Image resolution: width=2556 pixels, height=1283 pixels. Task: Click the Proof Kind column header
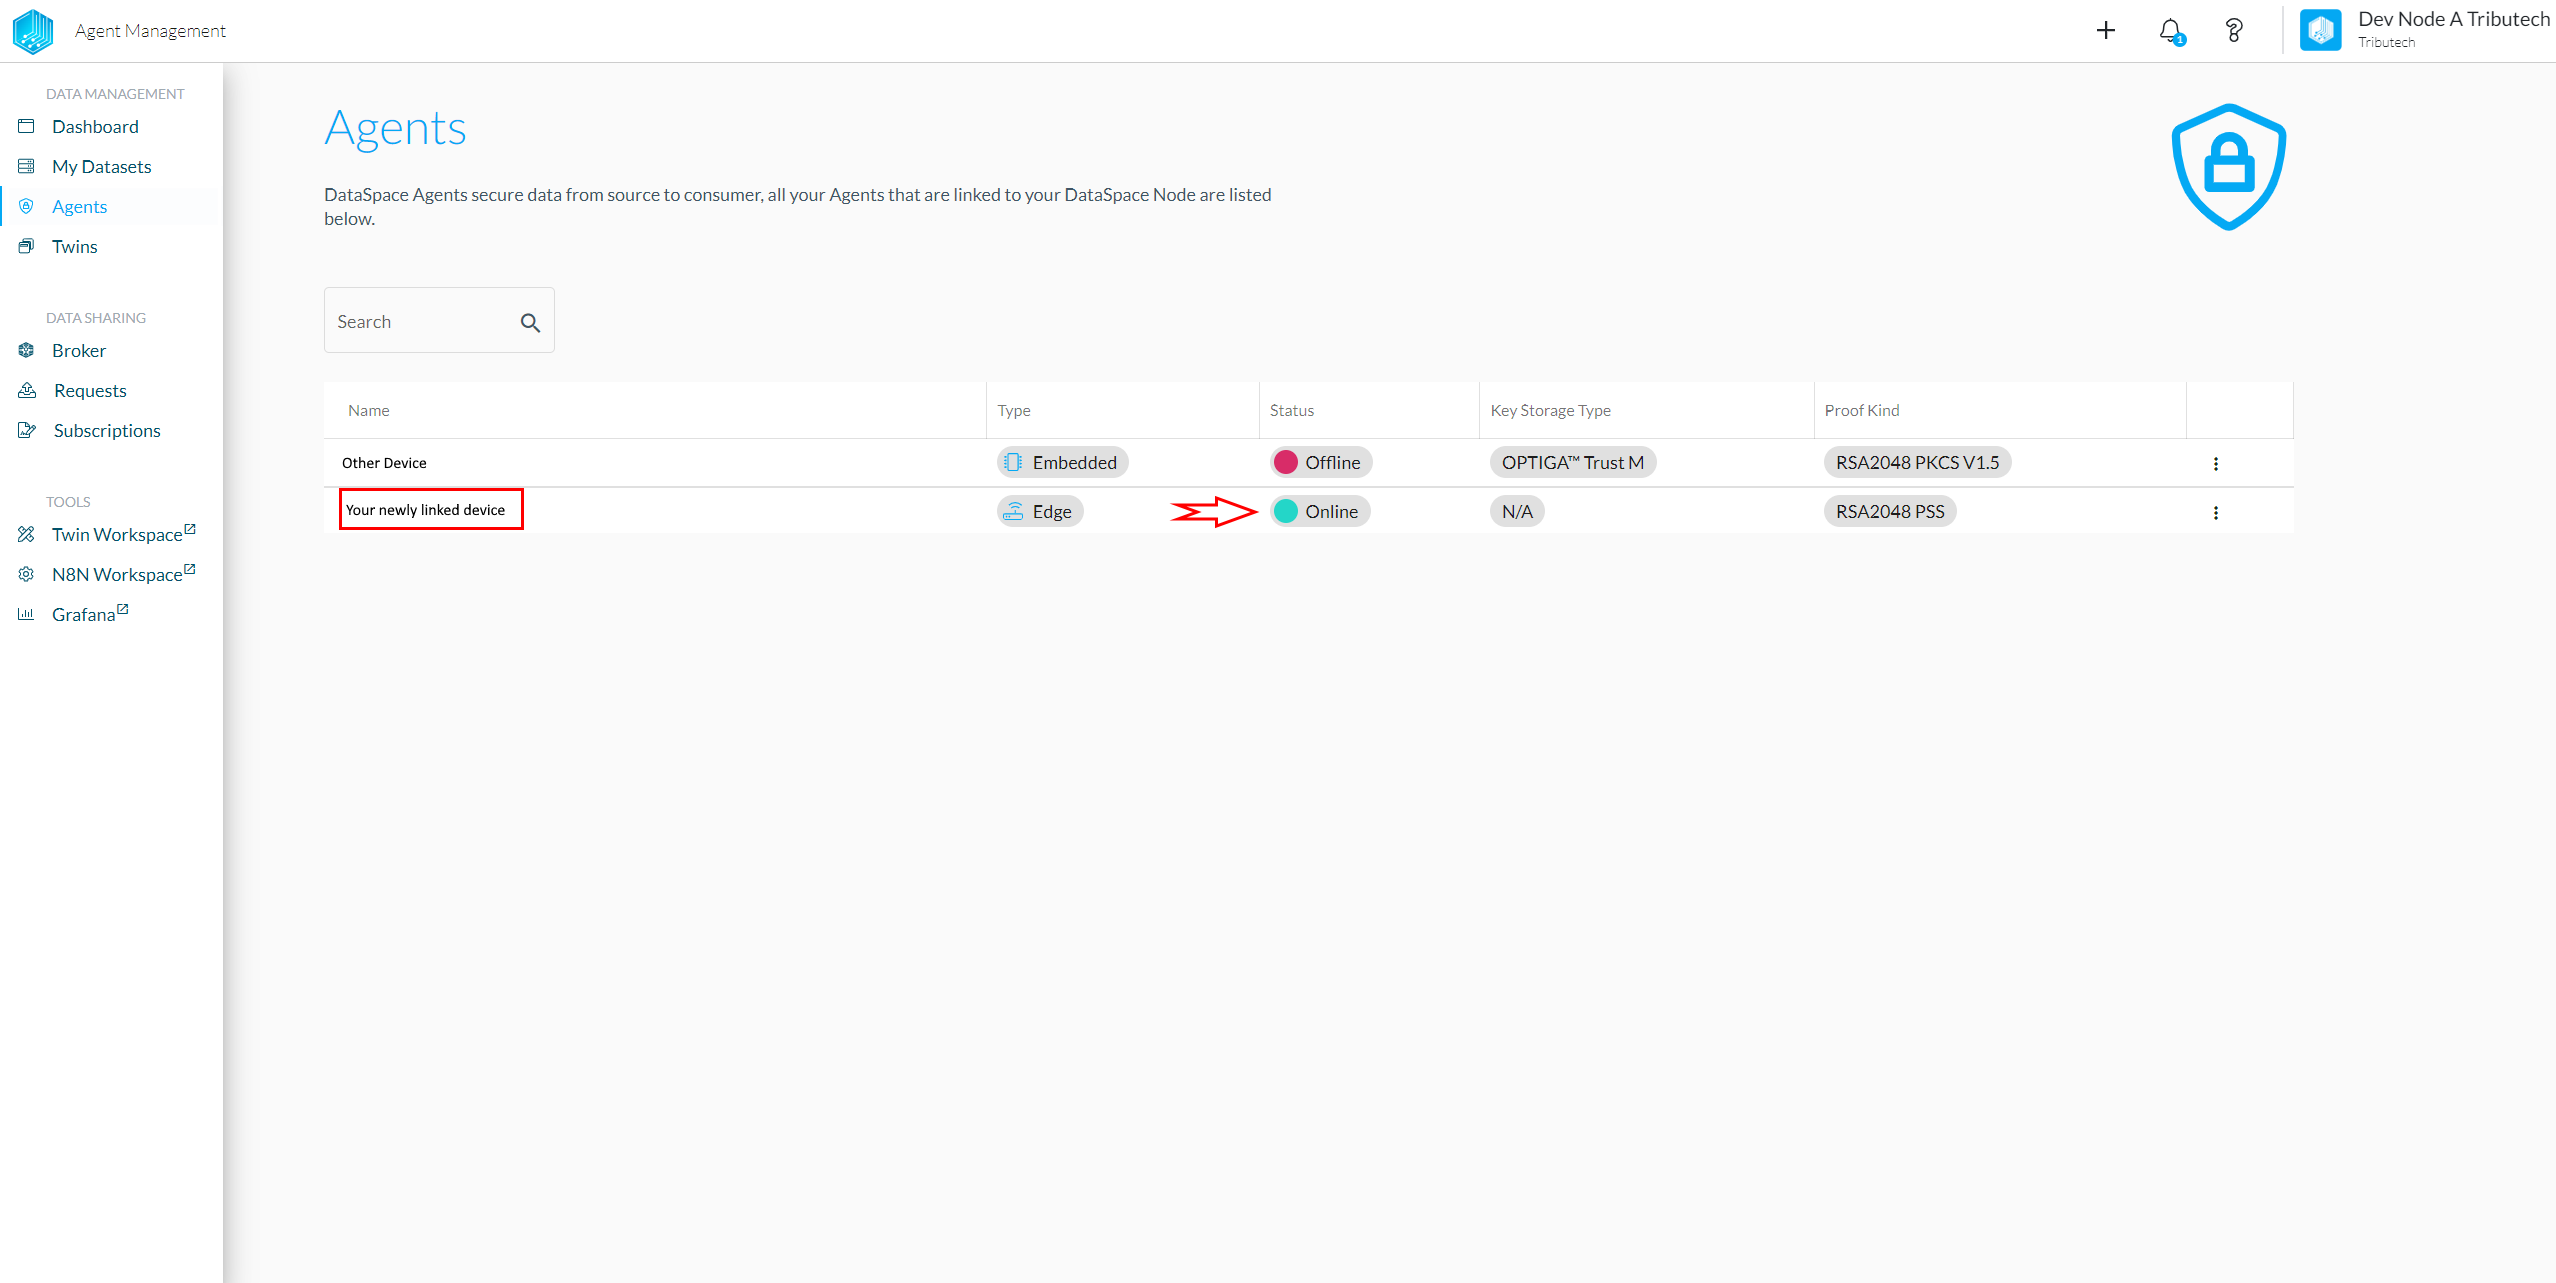[1862, 410]
